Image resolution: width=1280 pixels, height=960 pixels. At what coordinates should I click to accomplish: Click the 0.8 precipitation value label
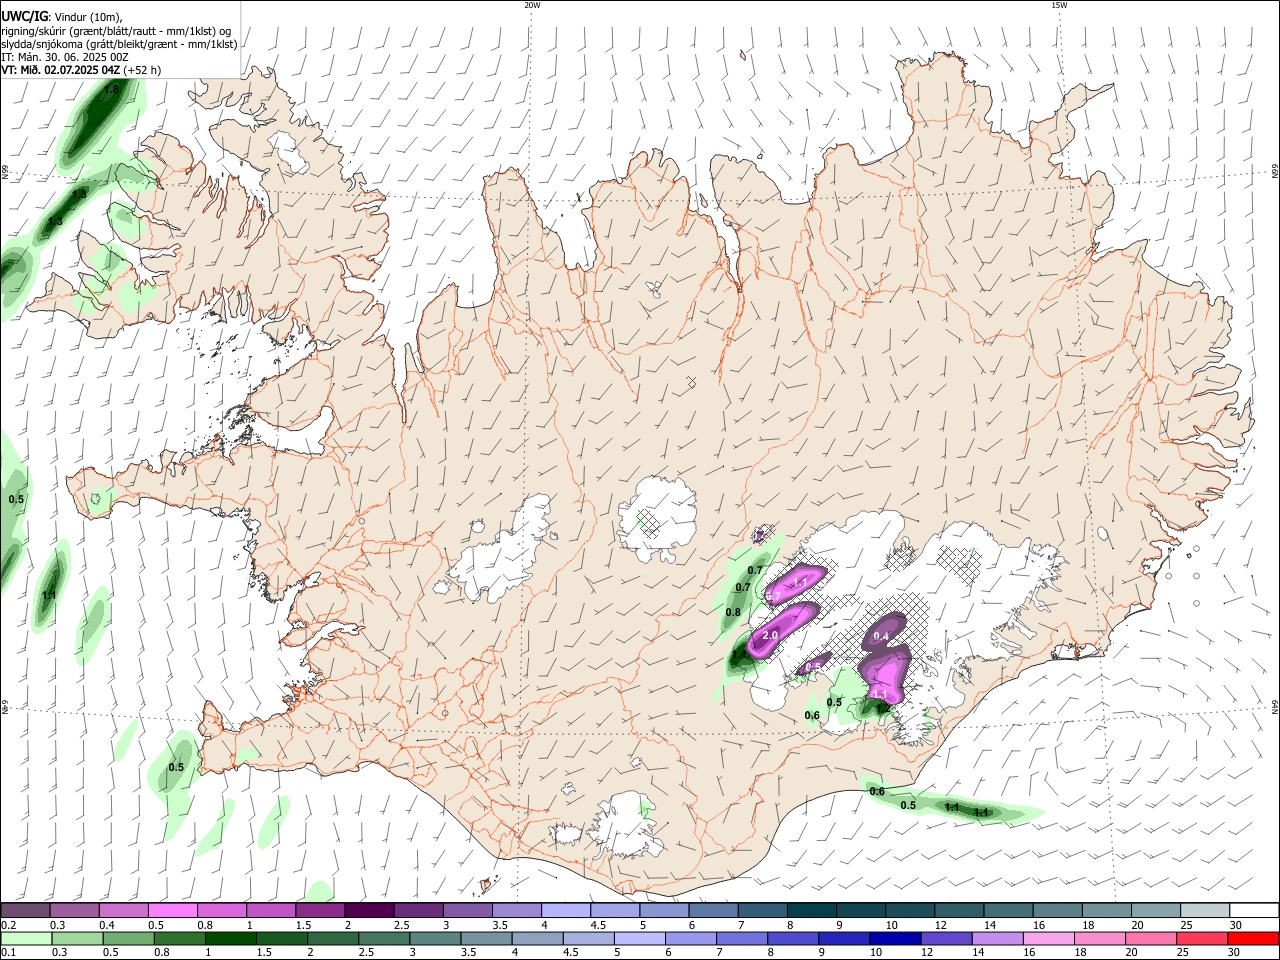point(733,612)
